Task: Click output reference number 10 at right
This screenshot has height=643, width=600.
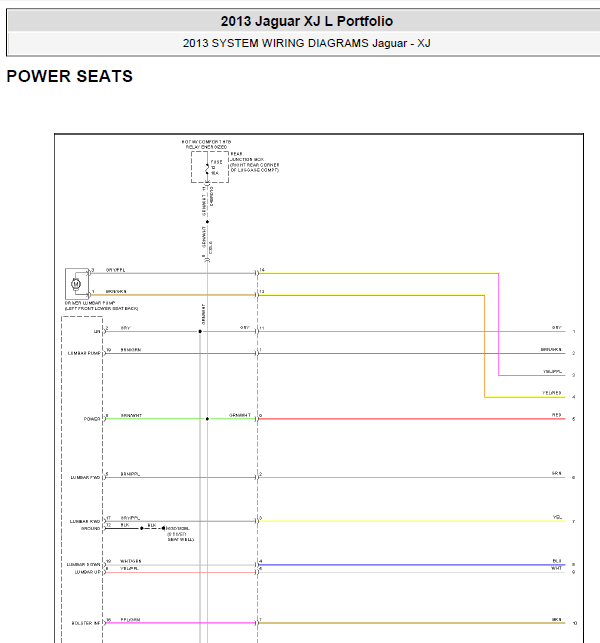Action: pyautogui.click(x=575, y=623)
